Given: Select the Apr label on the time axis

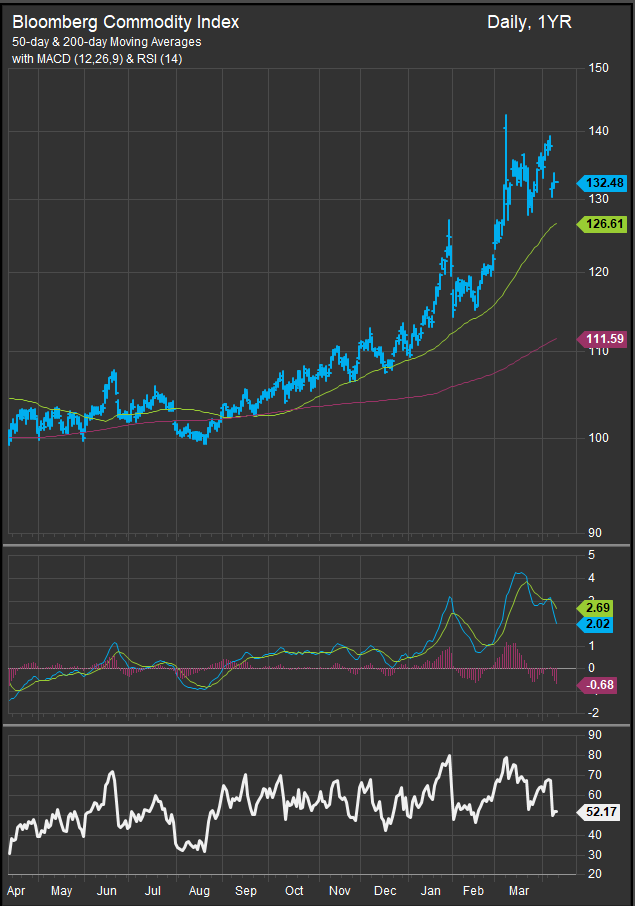Looking at the screenshot, I should click(17, 889).
